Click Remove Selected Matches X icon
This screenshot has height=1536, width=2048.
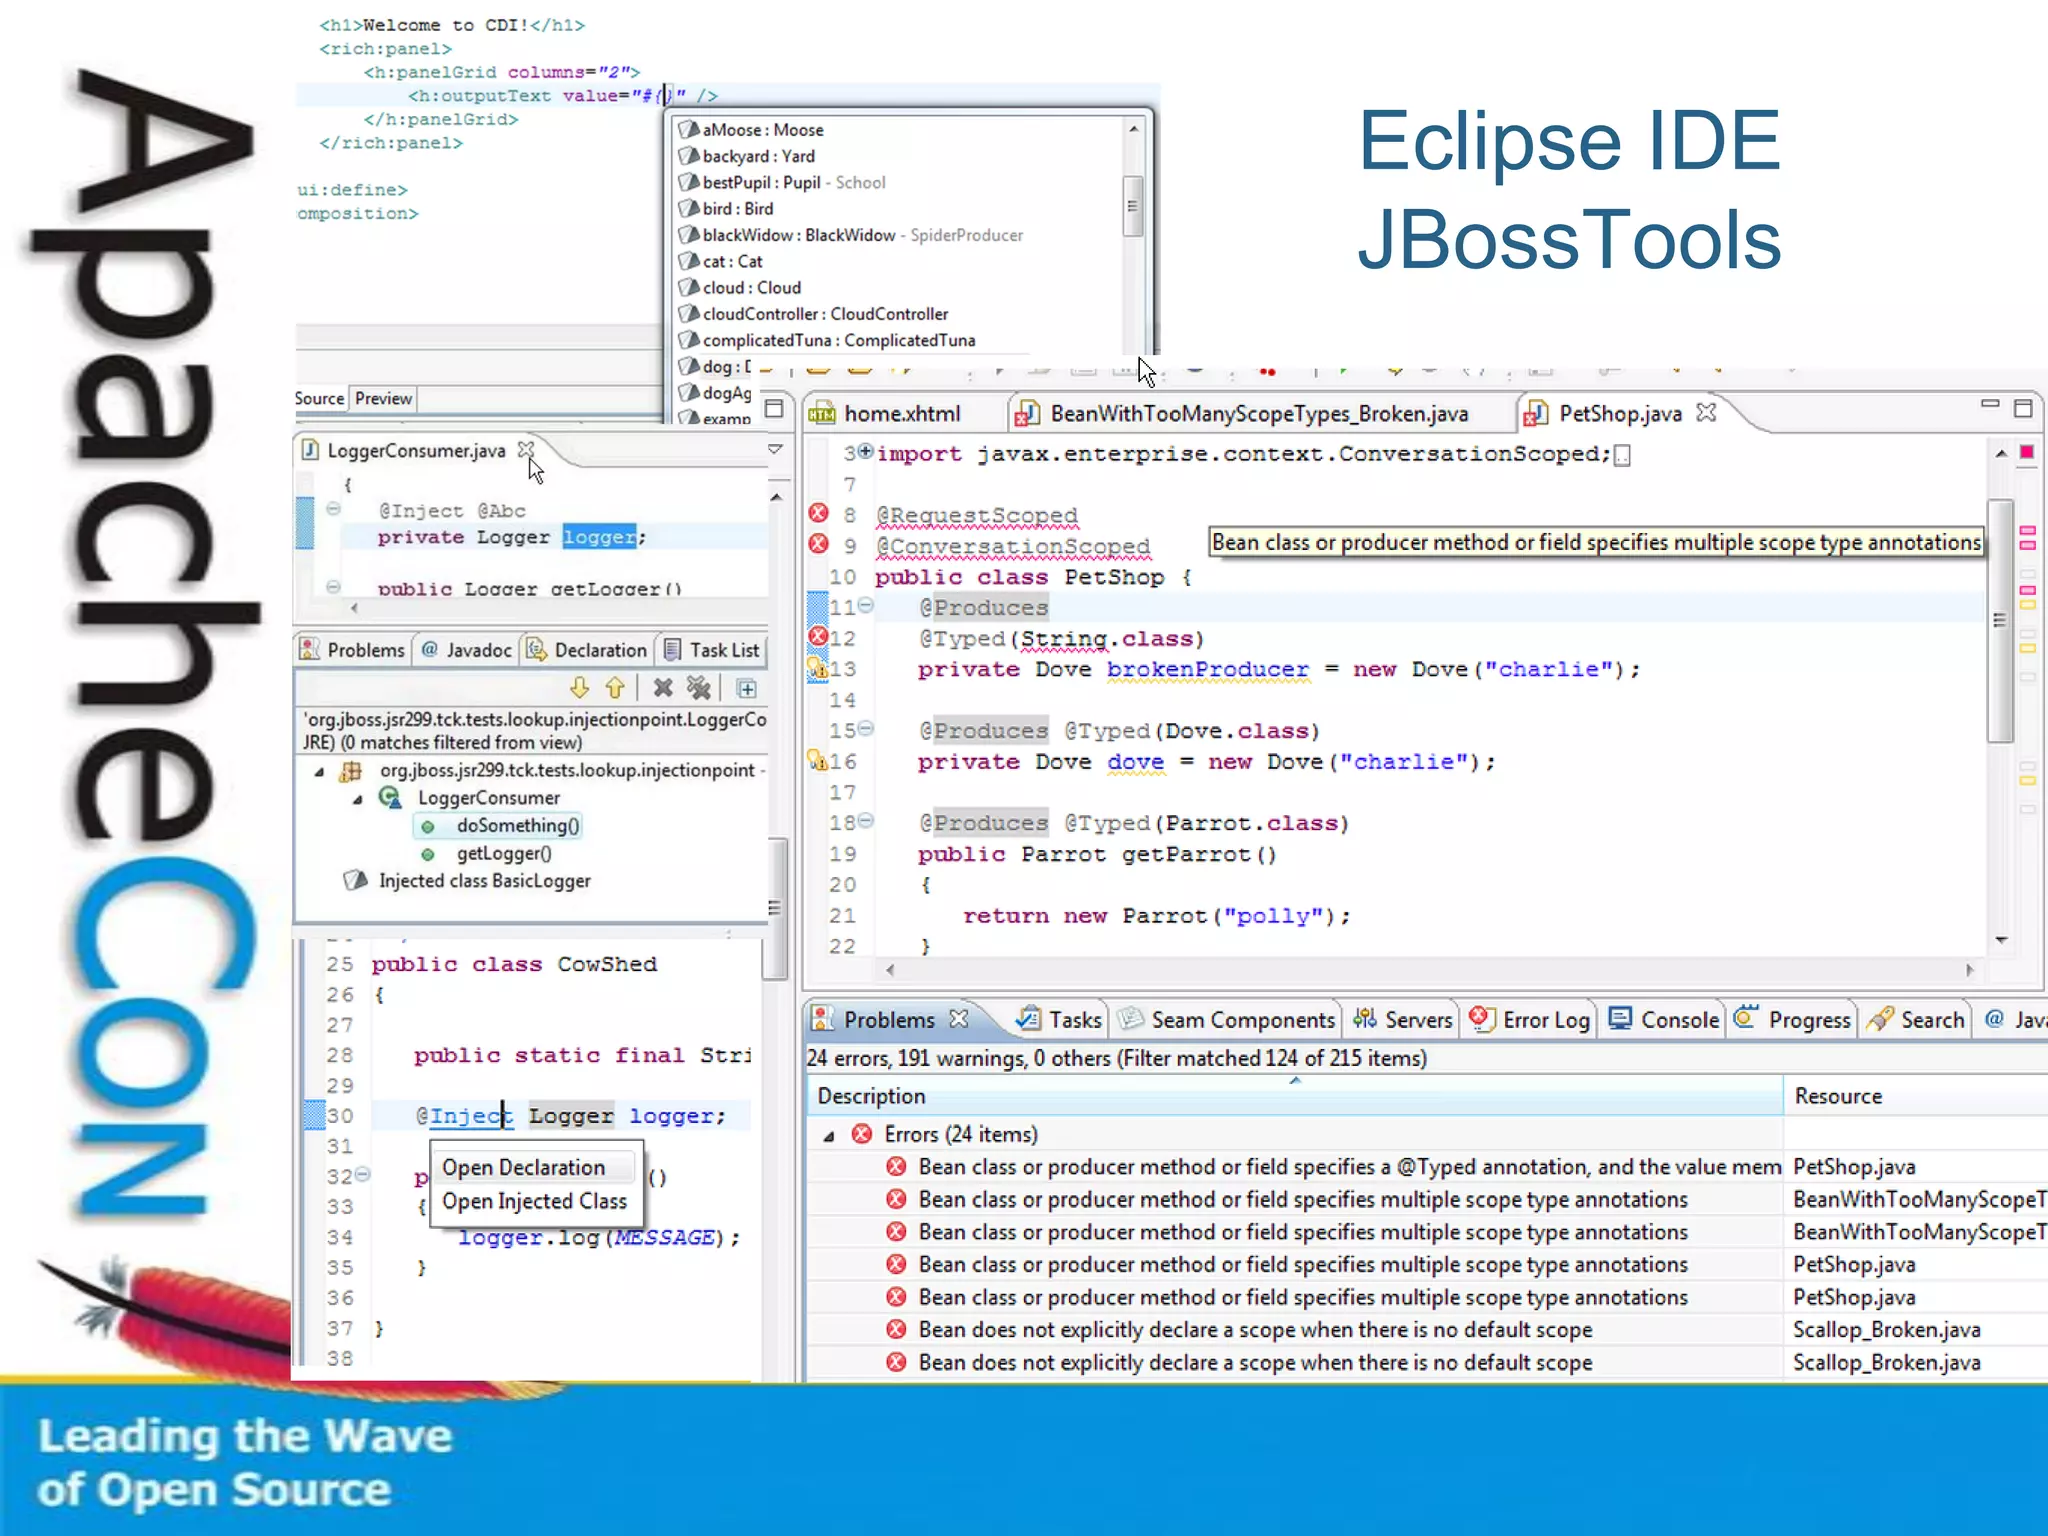click(x=662, y=688)
